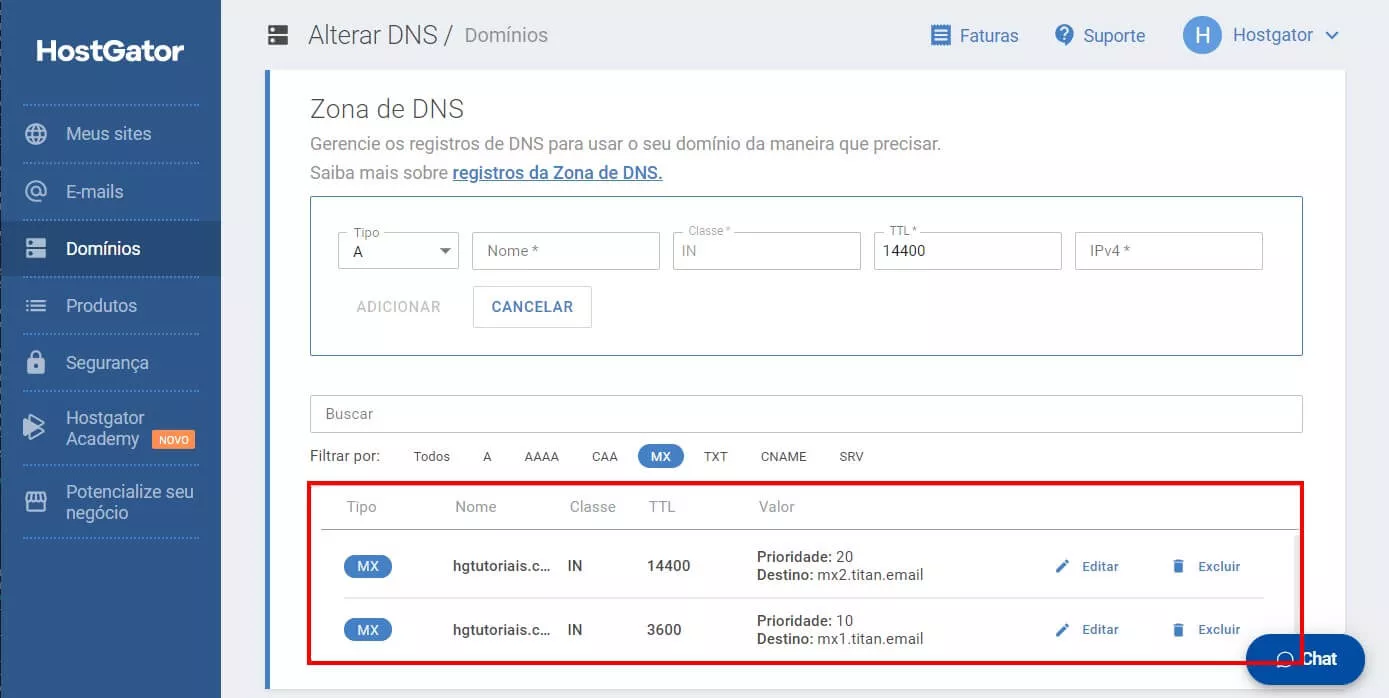Click the TTL column header

point(661,507)
